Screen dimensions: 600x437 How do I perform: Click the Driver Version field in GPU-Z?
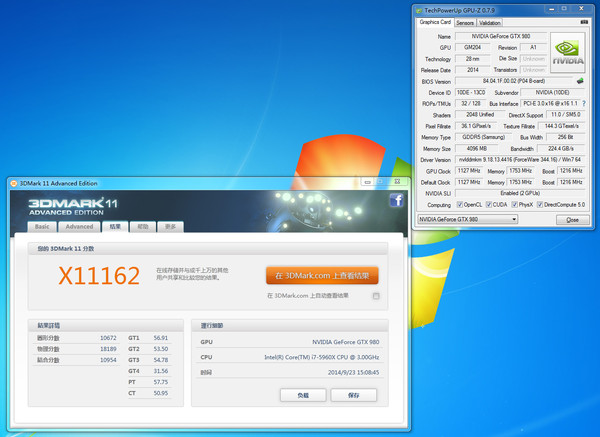click(x=520, y=160)
